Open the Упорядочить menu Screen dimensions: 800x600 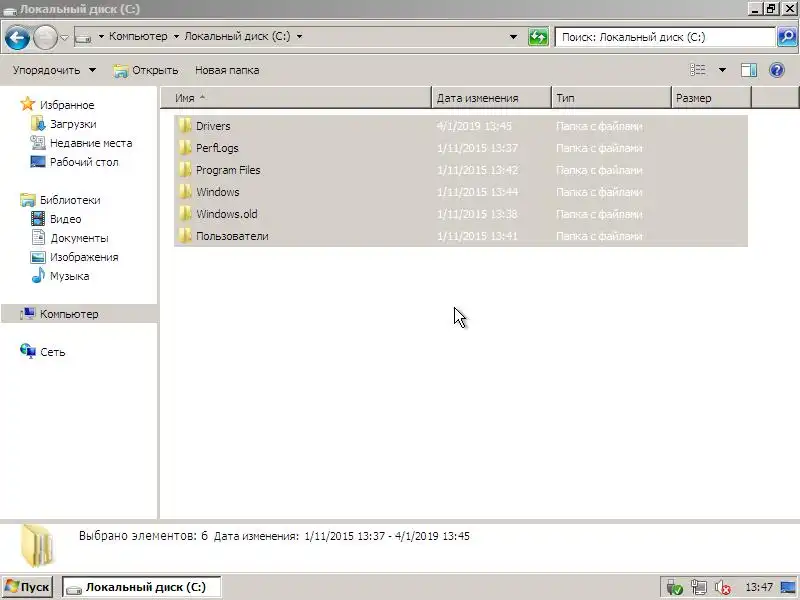click(x=54, y=70)
